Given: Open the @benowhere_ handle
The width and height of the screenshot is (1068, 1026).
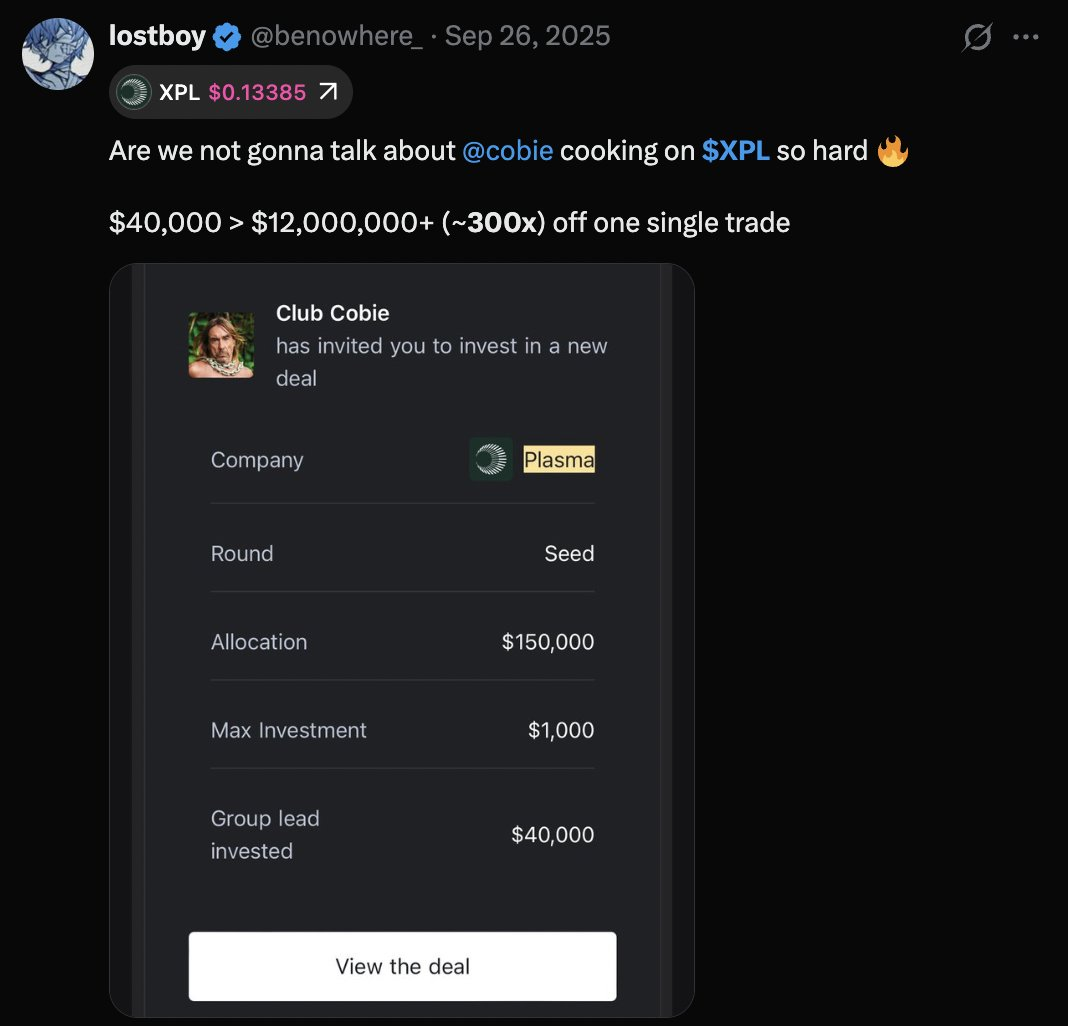Looking at the screenshot, I should (x=335, y=37).
